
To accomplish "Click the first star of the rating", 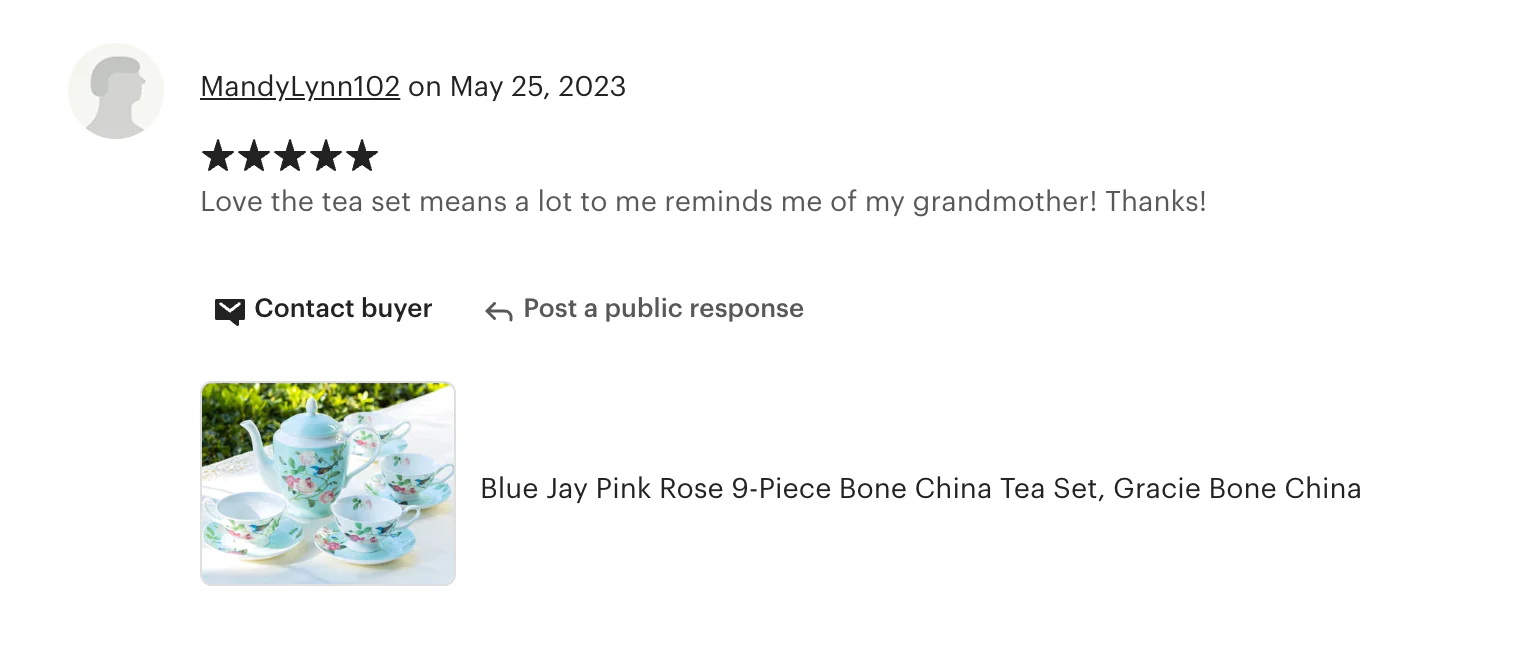I will click(x=217, y=156).
